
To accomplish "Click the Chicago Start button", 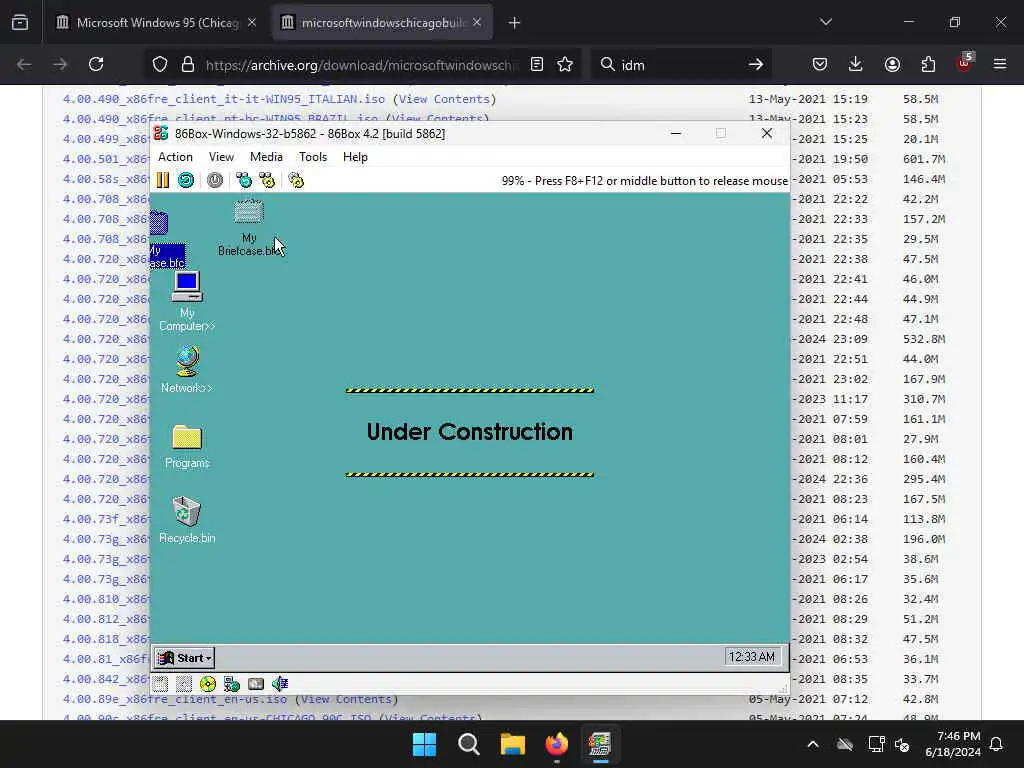I will click(185, 658).
